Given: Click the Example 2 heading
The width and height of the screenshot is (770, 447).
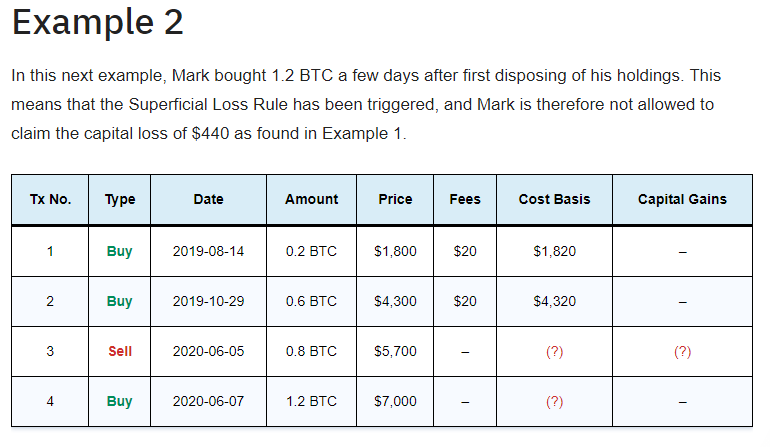Looking at the screenshot, I should pyautogui.click(x=97, y=23).
